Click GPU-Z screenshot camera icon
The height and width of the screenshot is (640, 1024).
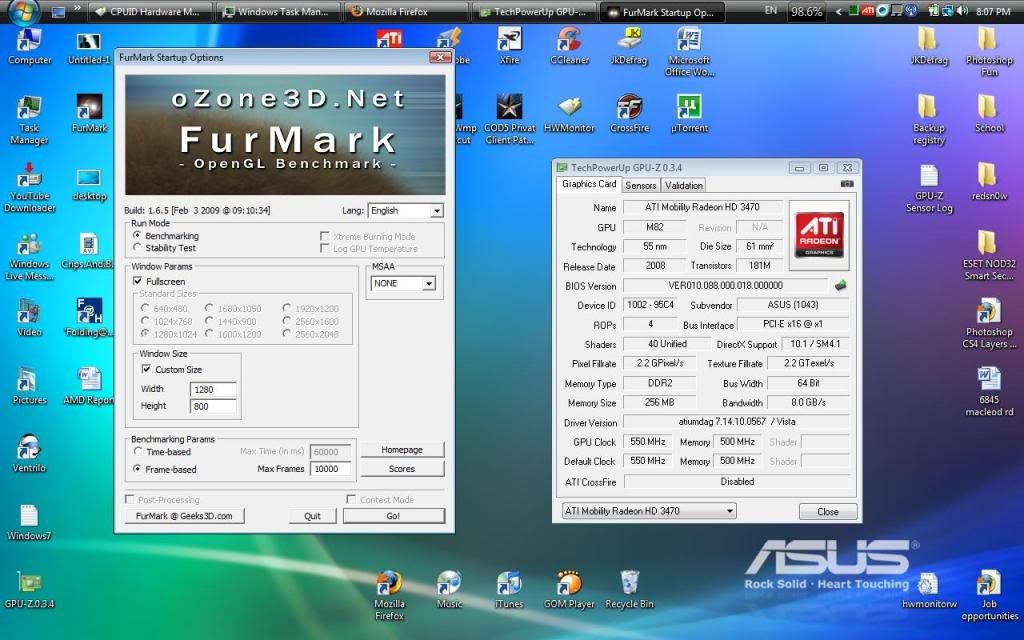pyautogui.click(x=847, y=184)
